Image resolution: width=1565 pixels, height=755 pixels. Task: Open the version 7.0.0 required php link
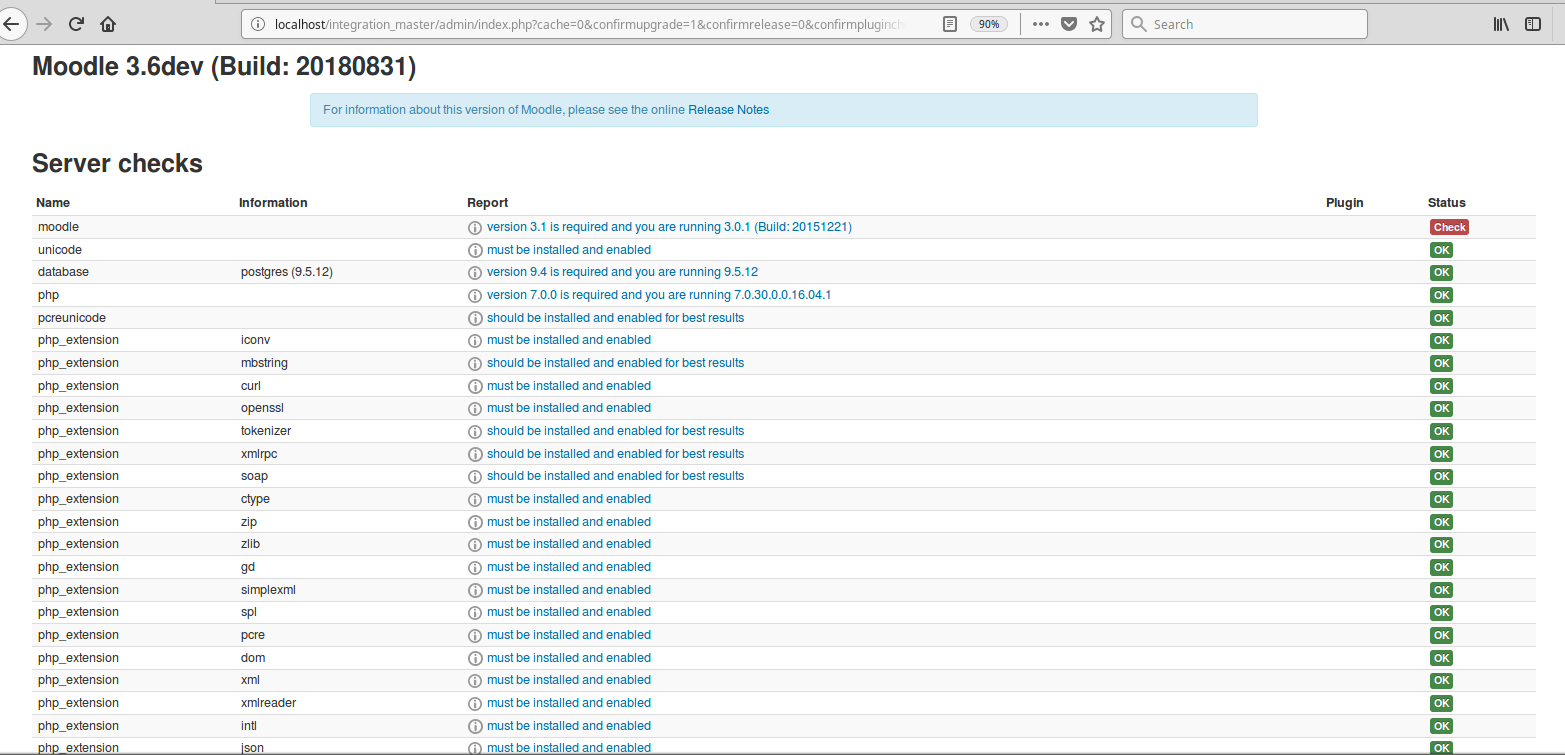coord(659,295)
